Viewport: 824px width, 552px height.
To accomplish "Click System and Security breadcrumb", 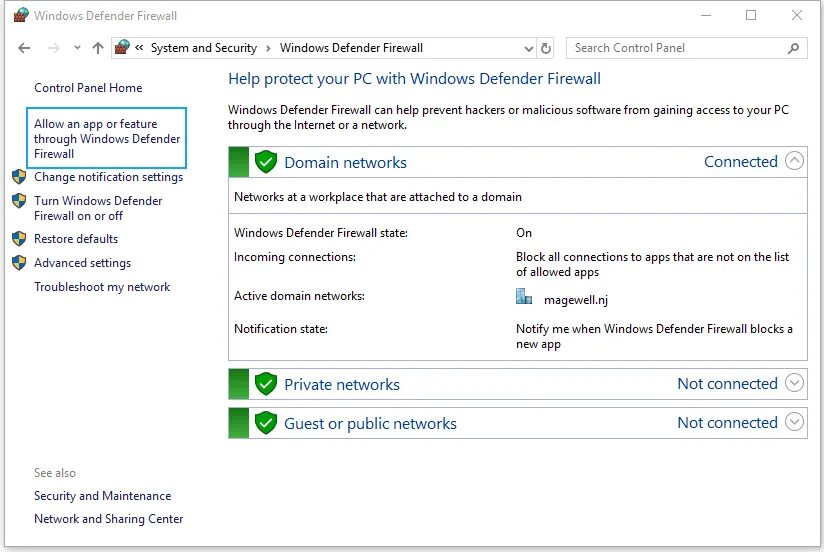I will click(x=204, y=48).
